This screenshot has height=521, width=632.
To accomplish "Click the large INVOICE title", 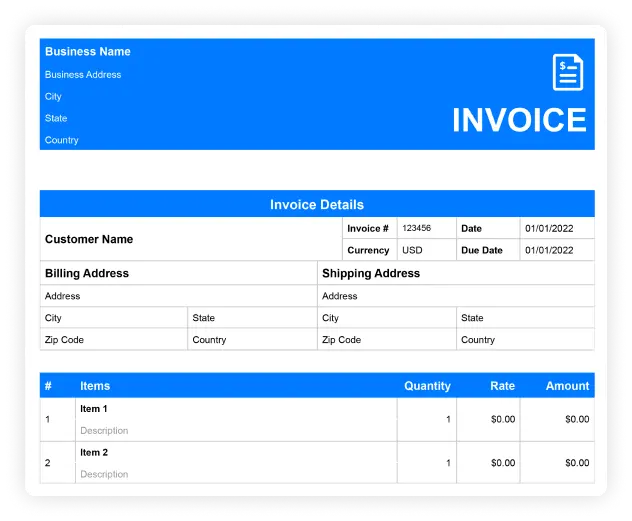I will [519, 120].
